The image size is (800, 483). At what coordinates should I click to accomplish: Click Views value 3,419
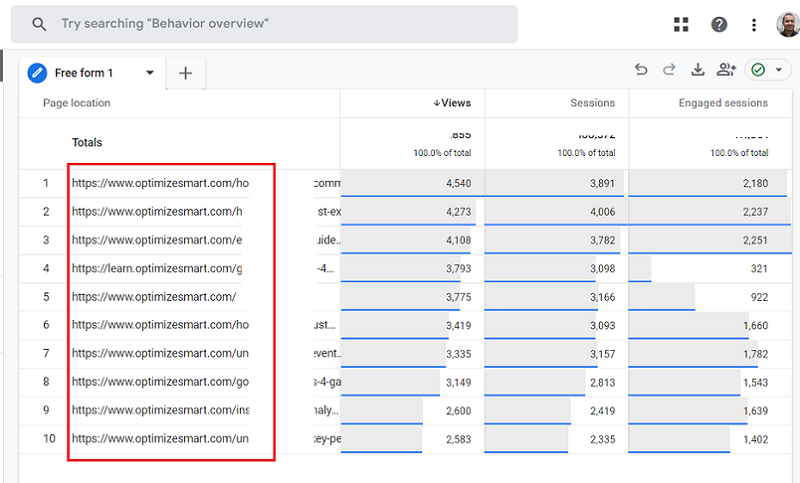[459, 325]
